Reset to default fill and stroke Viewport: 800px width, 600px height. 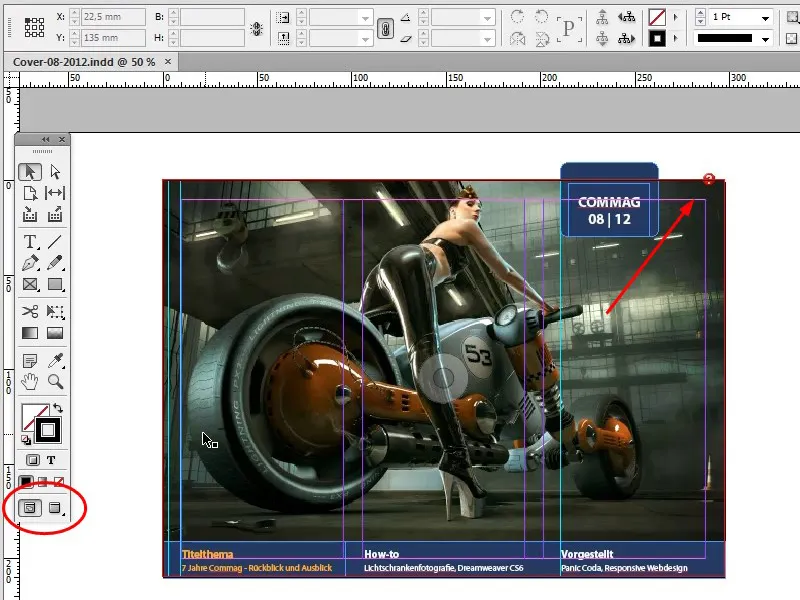(x=26, y=440)
